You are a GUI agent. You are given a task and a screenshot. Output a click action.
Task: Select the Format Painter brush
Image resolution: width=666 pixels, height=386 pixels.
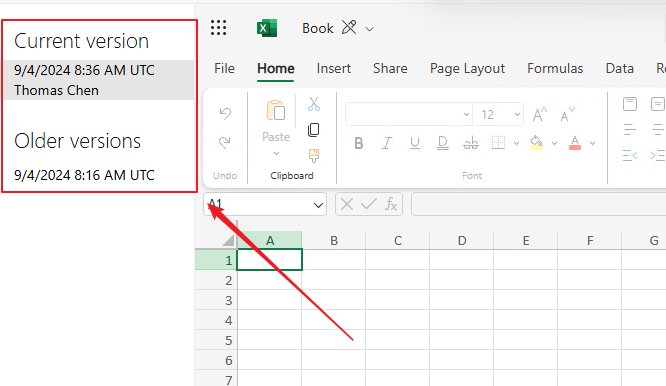(314, 156)
